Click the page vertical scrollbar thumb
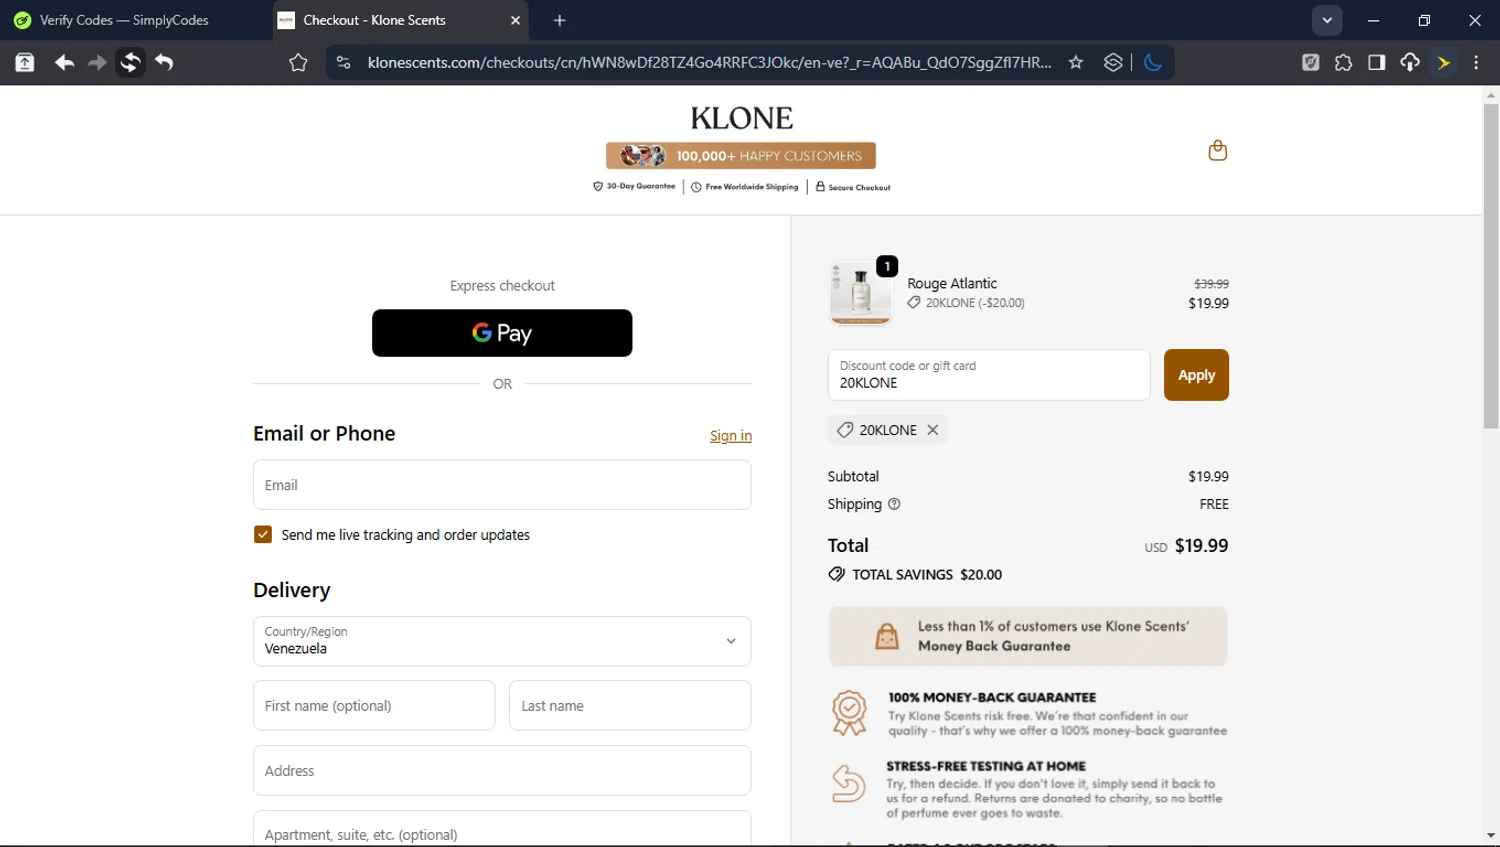1500x847 pixels. [1491, 265]
